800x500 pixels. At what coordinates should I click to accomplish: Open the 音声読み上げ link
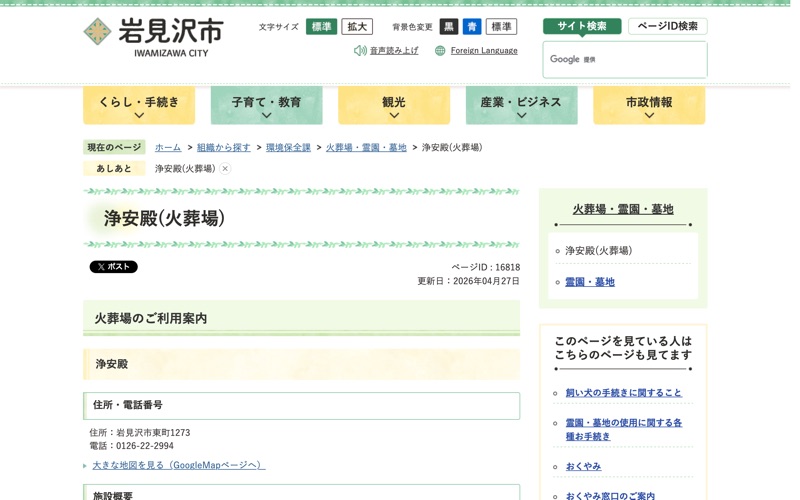click(x=394, y=51)
